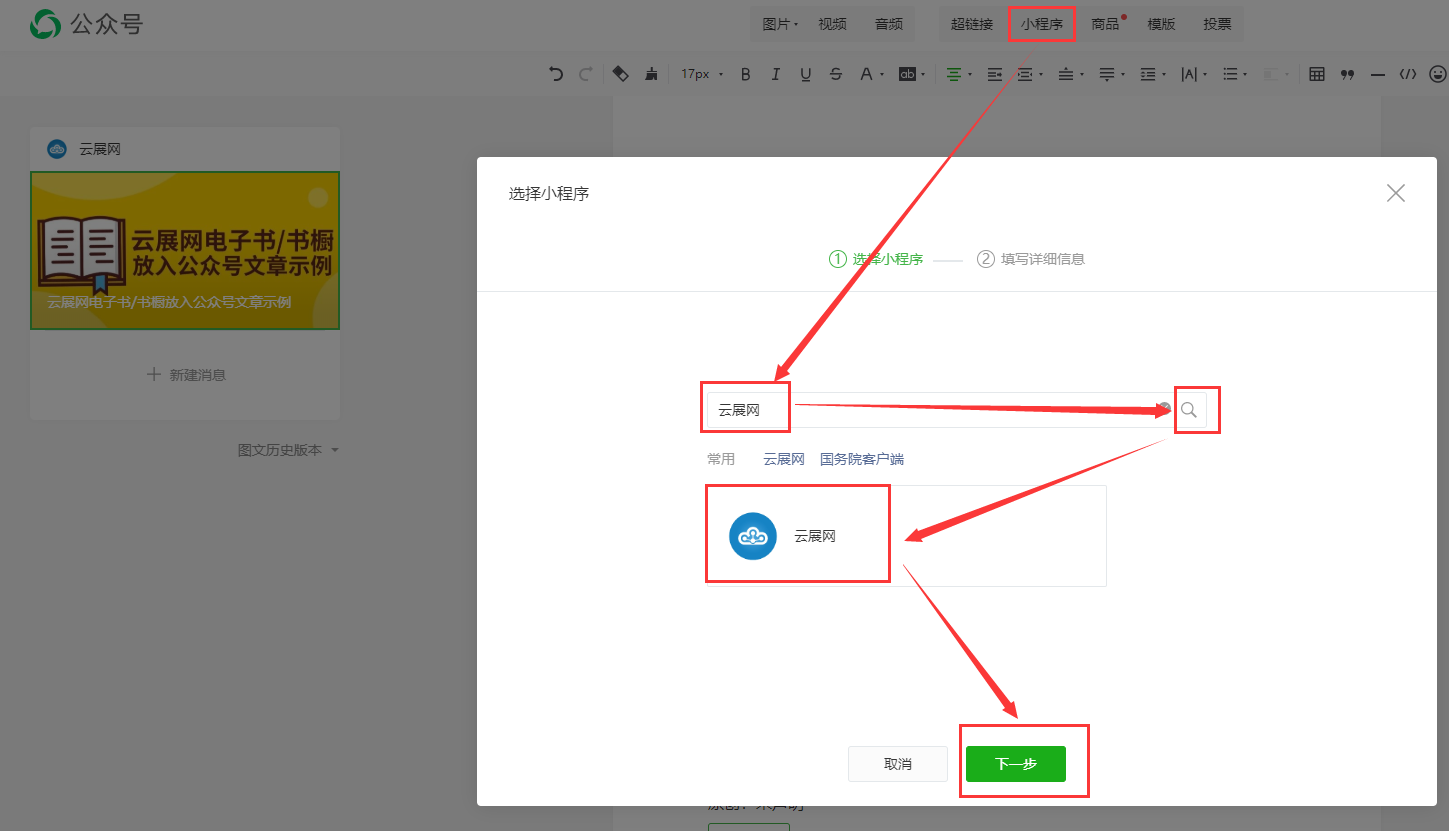
Task: Click 新建消息 to add a message
Action: click(186, 375)
